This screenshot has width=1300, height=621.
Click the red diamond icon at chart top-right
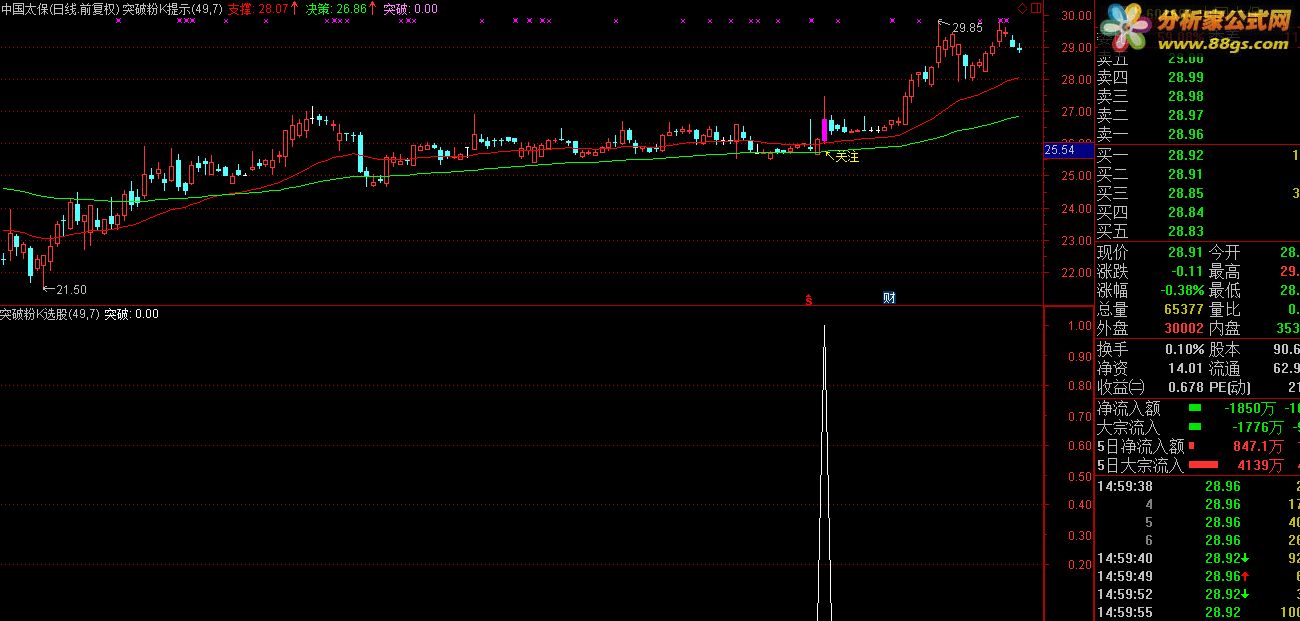pos(1020,8)
